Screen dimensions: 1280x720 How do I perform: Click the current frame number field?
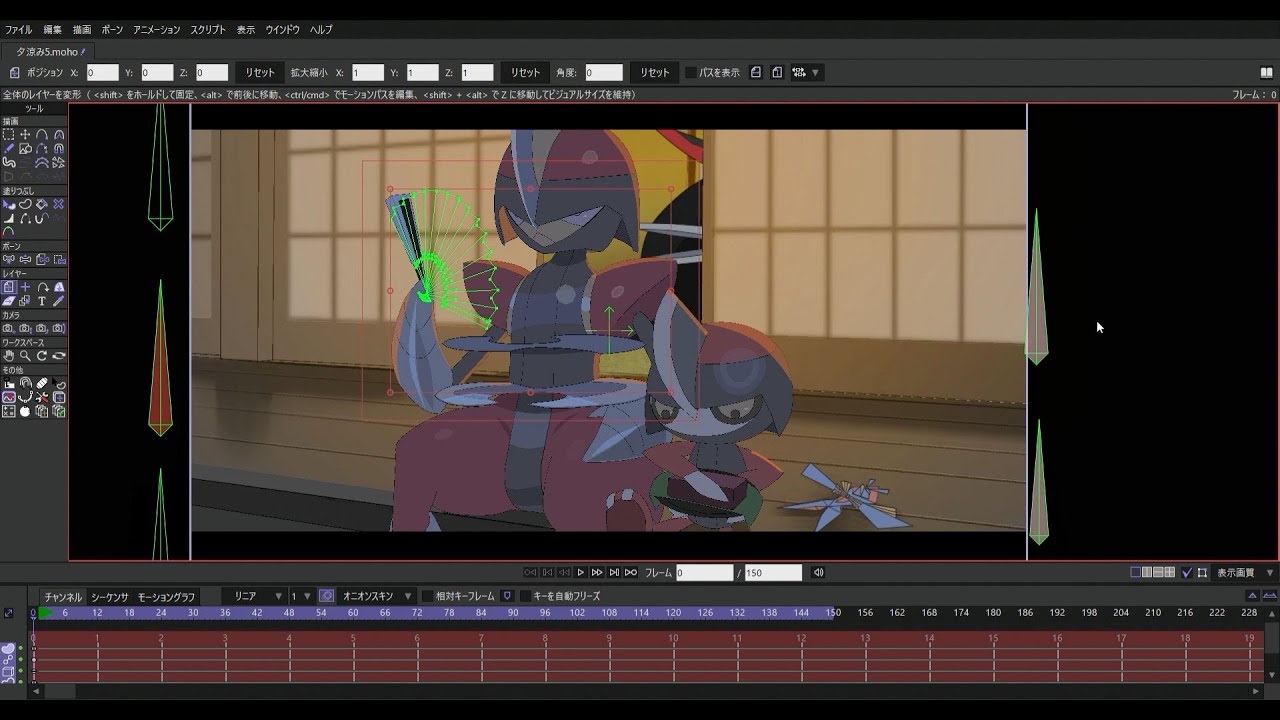704,573
